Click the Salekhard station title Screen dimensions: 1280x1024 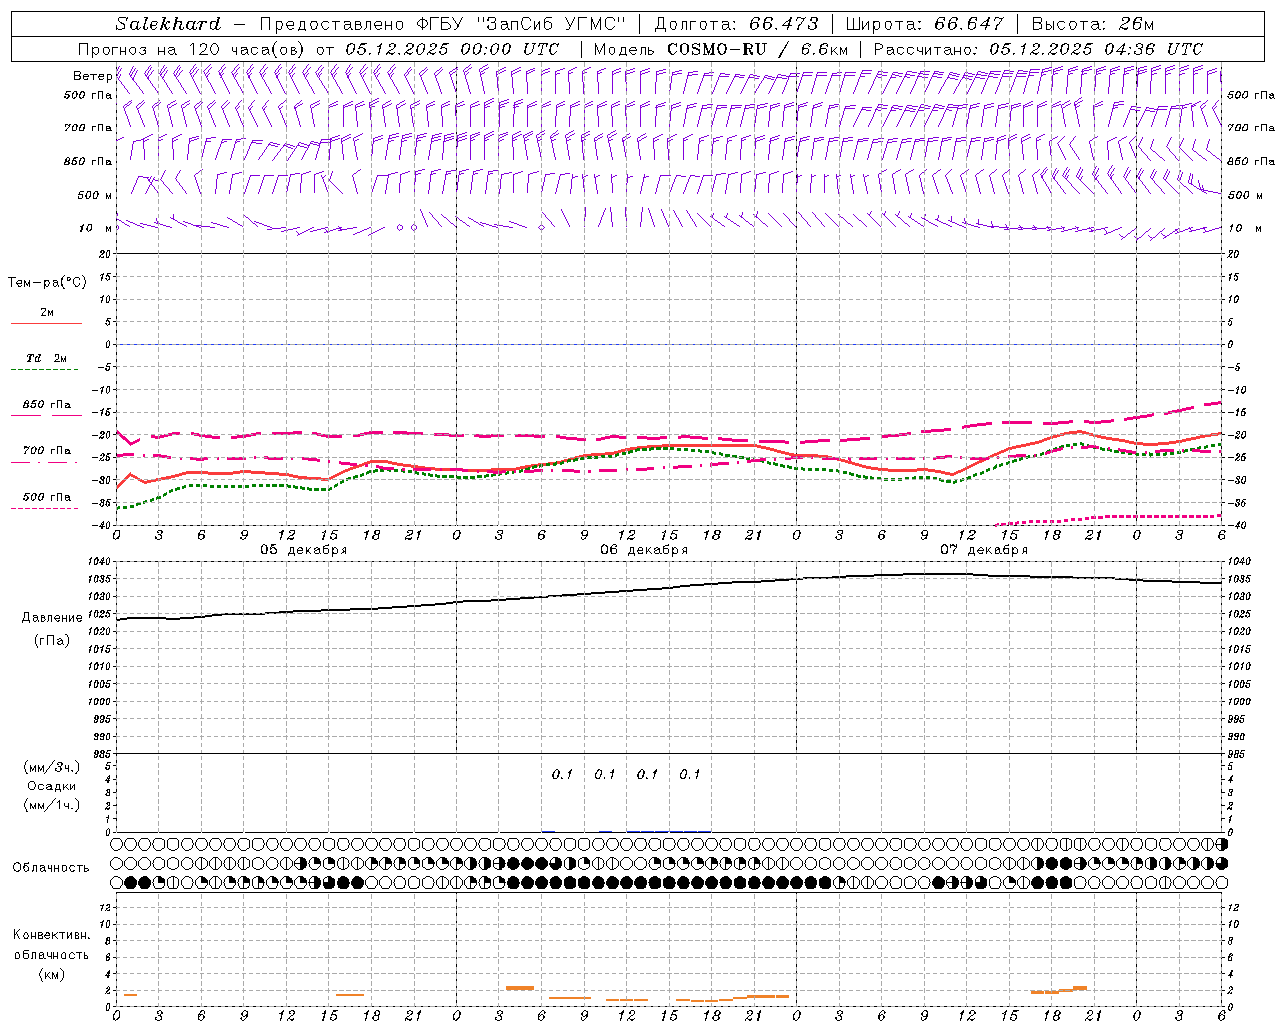167,24
